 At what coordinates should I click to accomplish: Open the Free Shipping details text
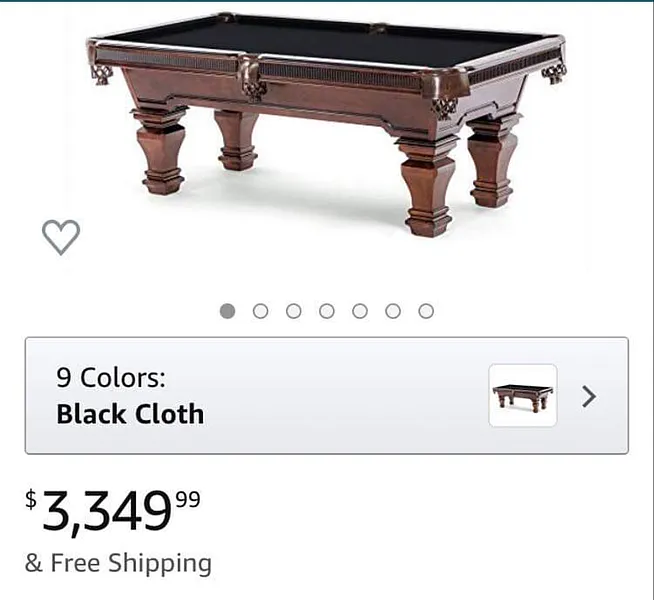click(x=118, y=563)
